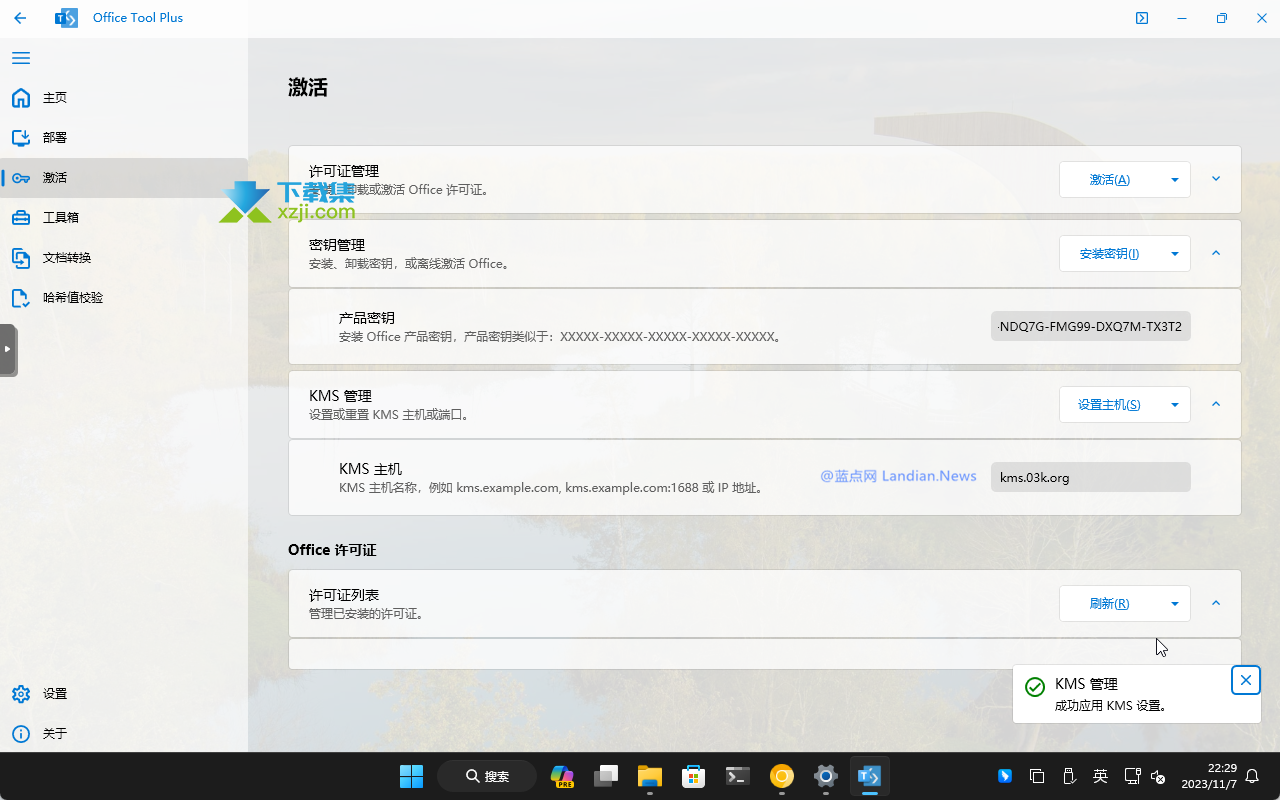Collapse the 许可证列表 section chevron
Viewport: 1280px width, 800px height.
click(x=1216, y=603)
